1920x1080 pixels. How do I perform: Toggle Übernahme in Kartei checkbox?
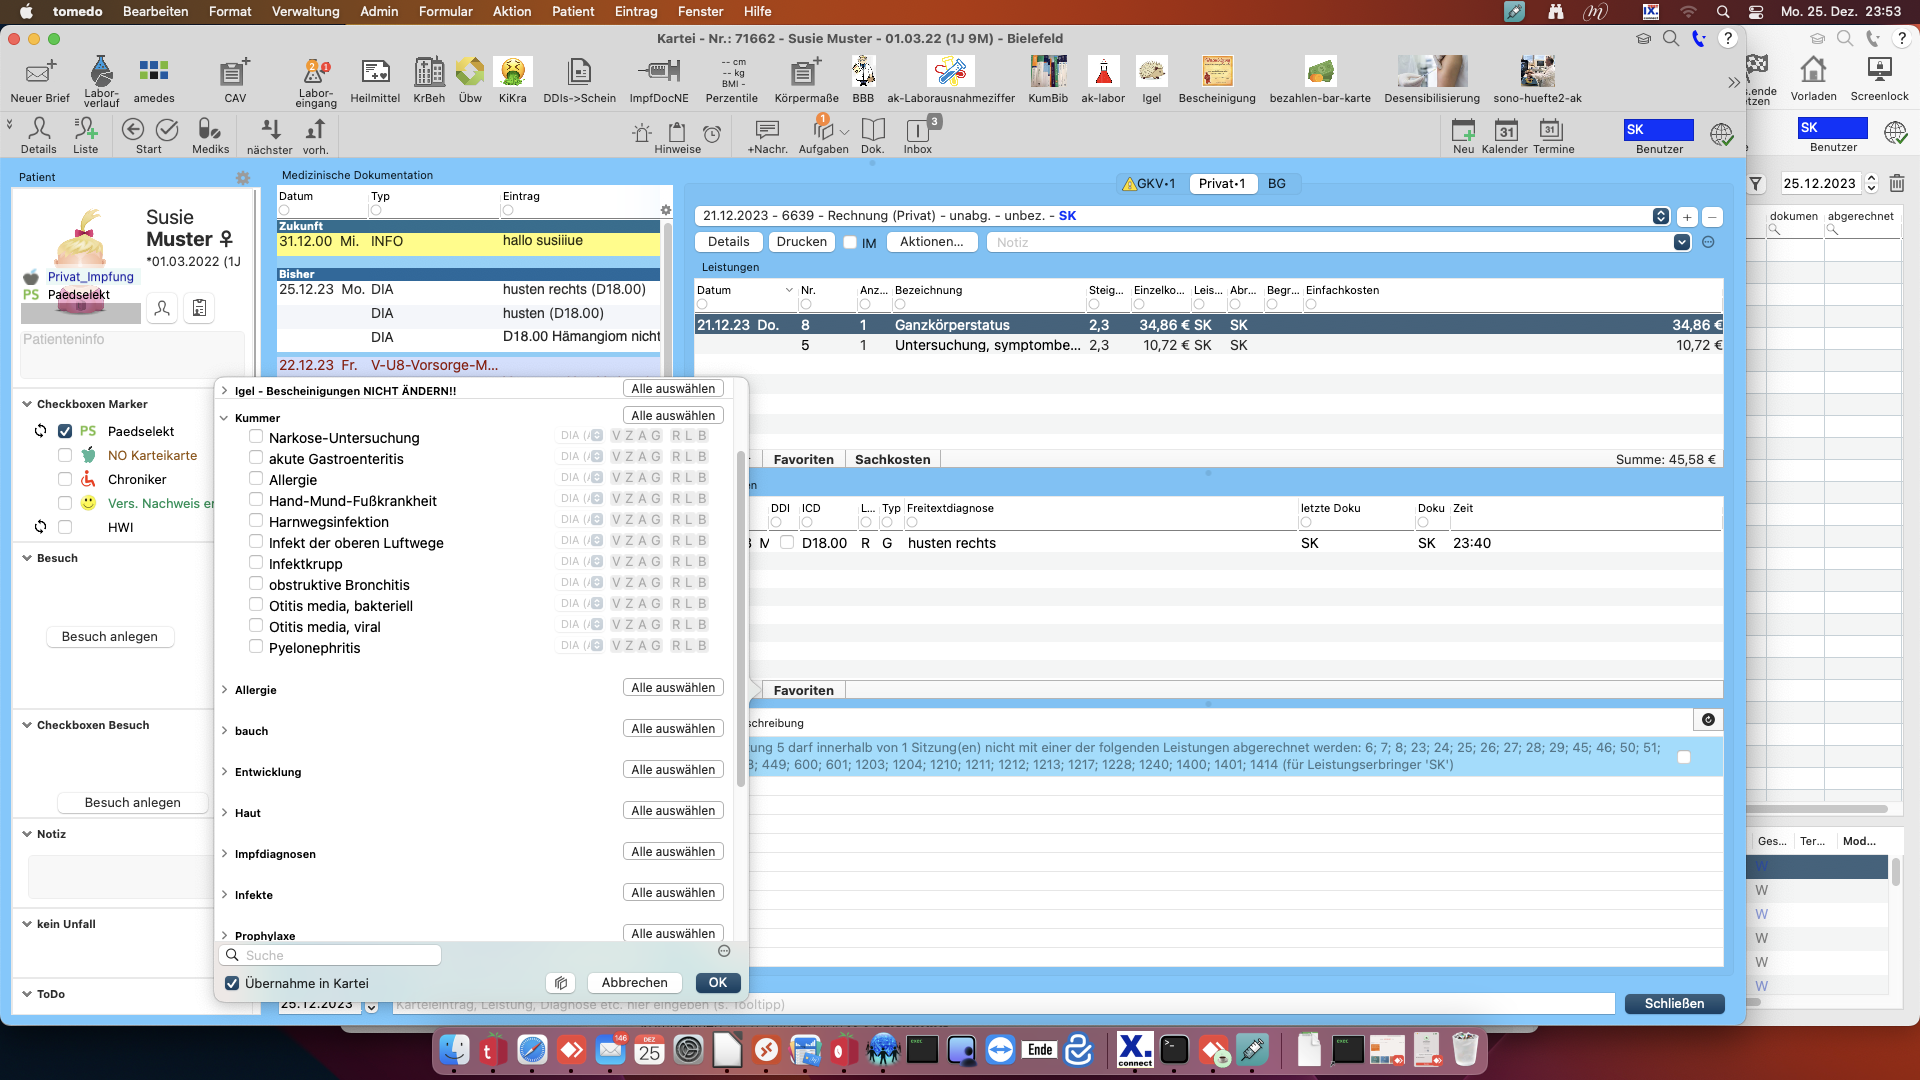pyautogui.click(x=232, y=983)
